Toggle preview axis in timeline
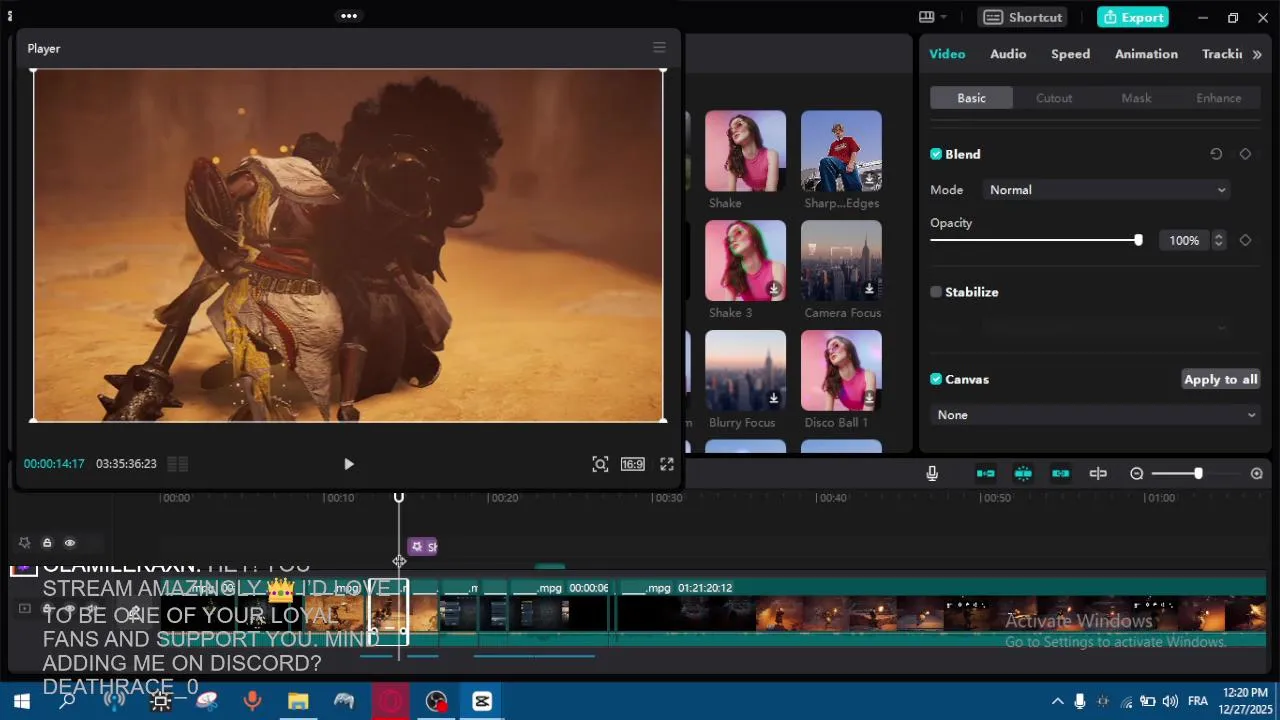The image size is (1280, 720). pos(1098,474)
